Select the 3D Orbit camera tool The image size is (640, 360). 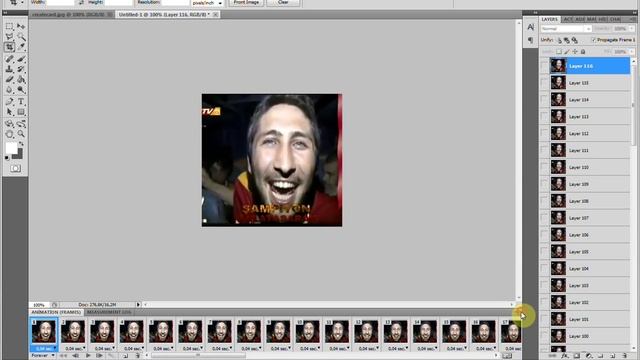click(21, 123)
